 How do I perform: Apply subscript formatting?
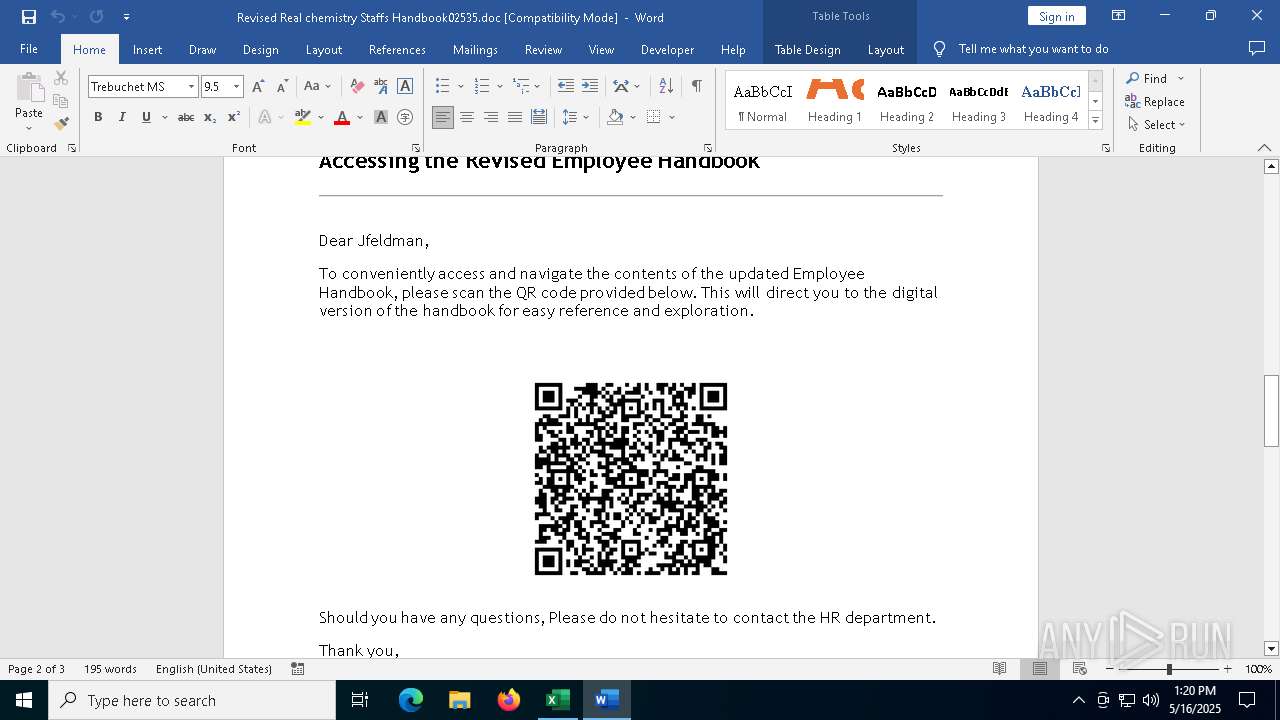pyautogui.click(x=210, y=117)
